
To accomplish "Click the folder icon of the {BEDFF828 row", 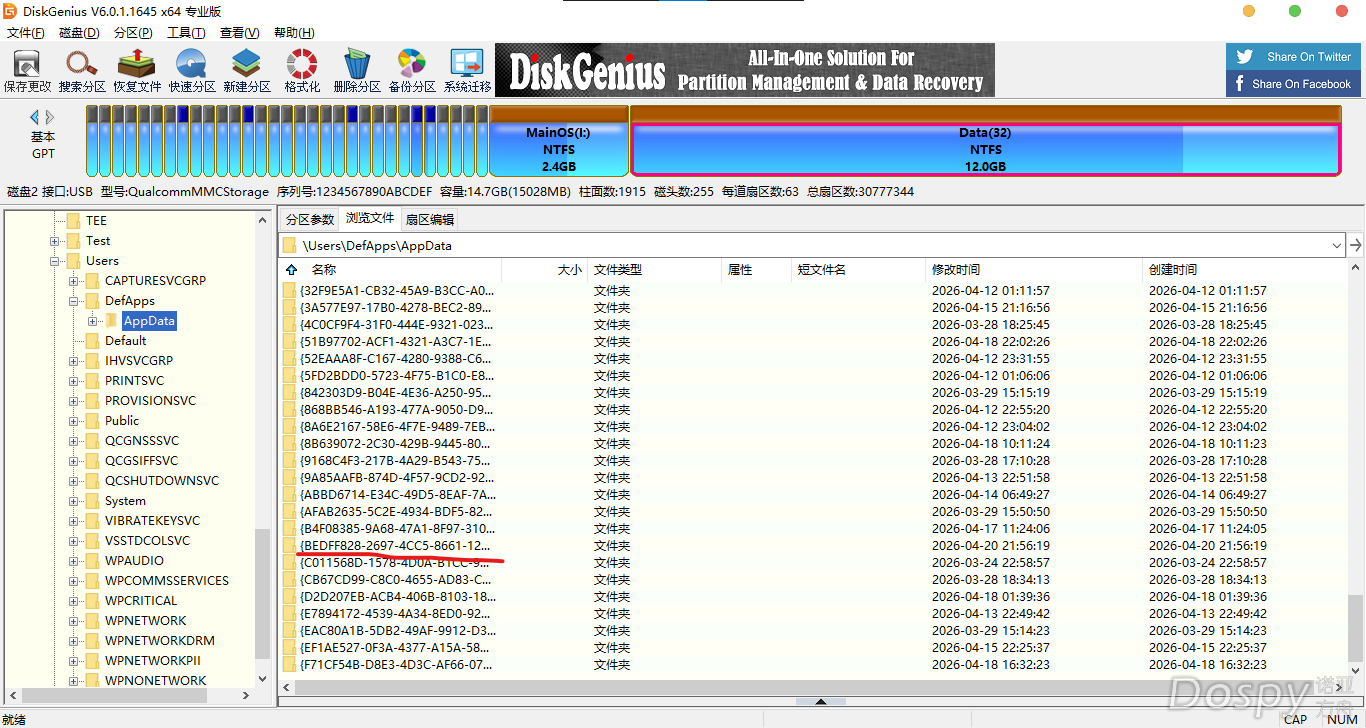I will pyautogui.click(x=291, y=546).
